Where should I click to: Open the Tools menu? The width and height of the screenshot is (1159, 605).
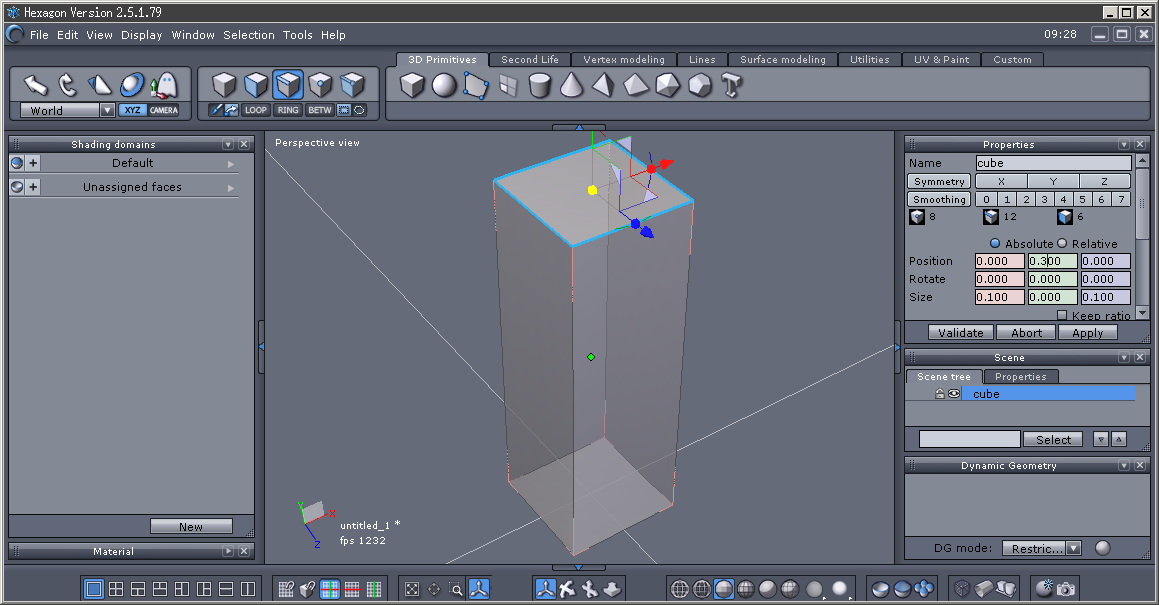click(297, 35)
